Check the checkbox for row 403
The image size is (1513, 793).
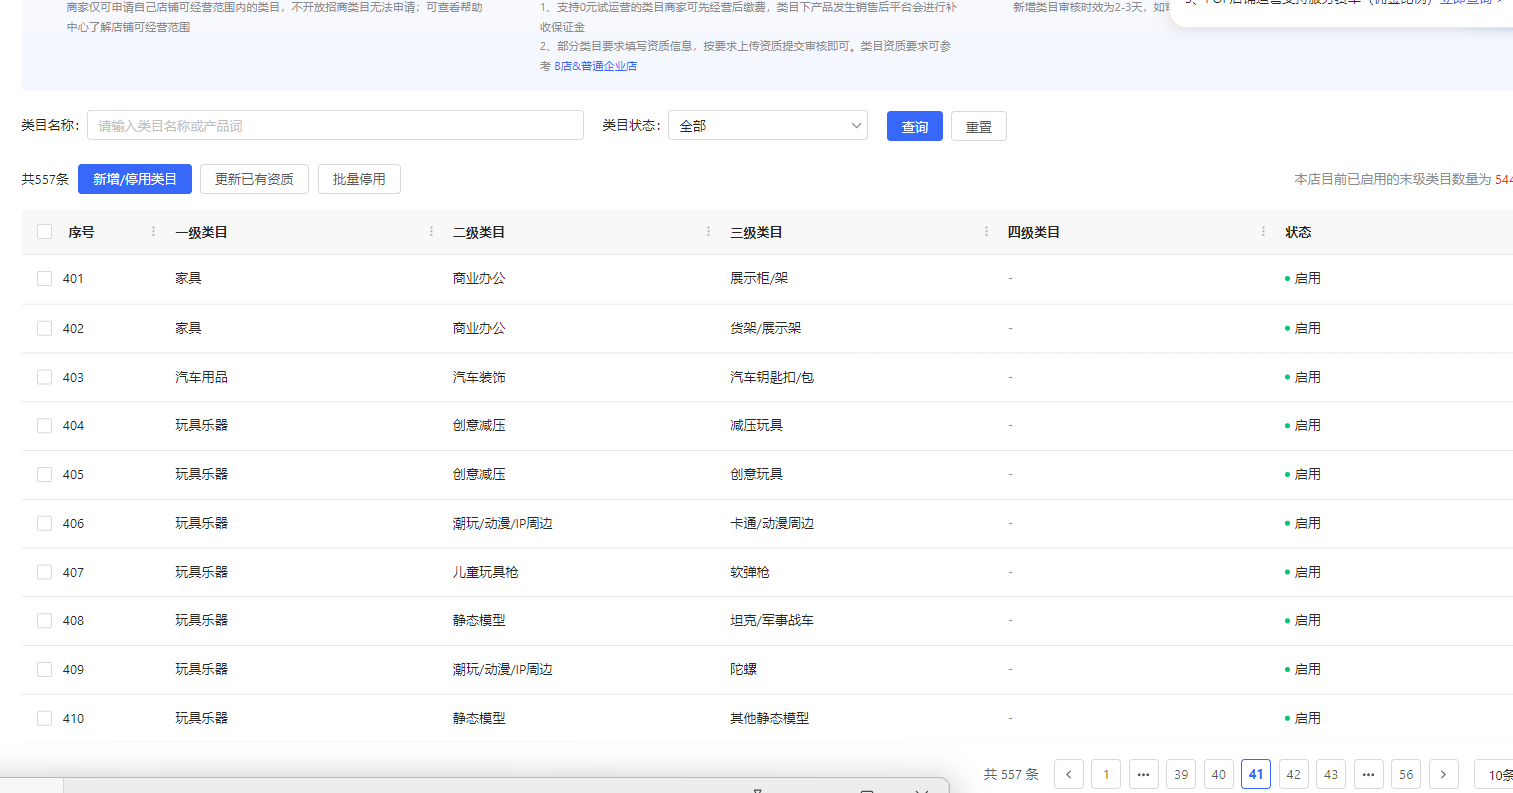click(44, 377)
